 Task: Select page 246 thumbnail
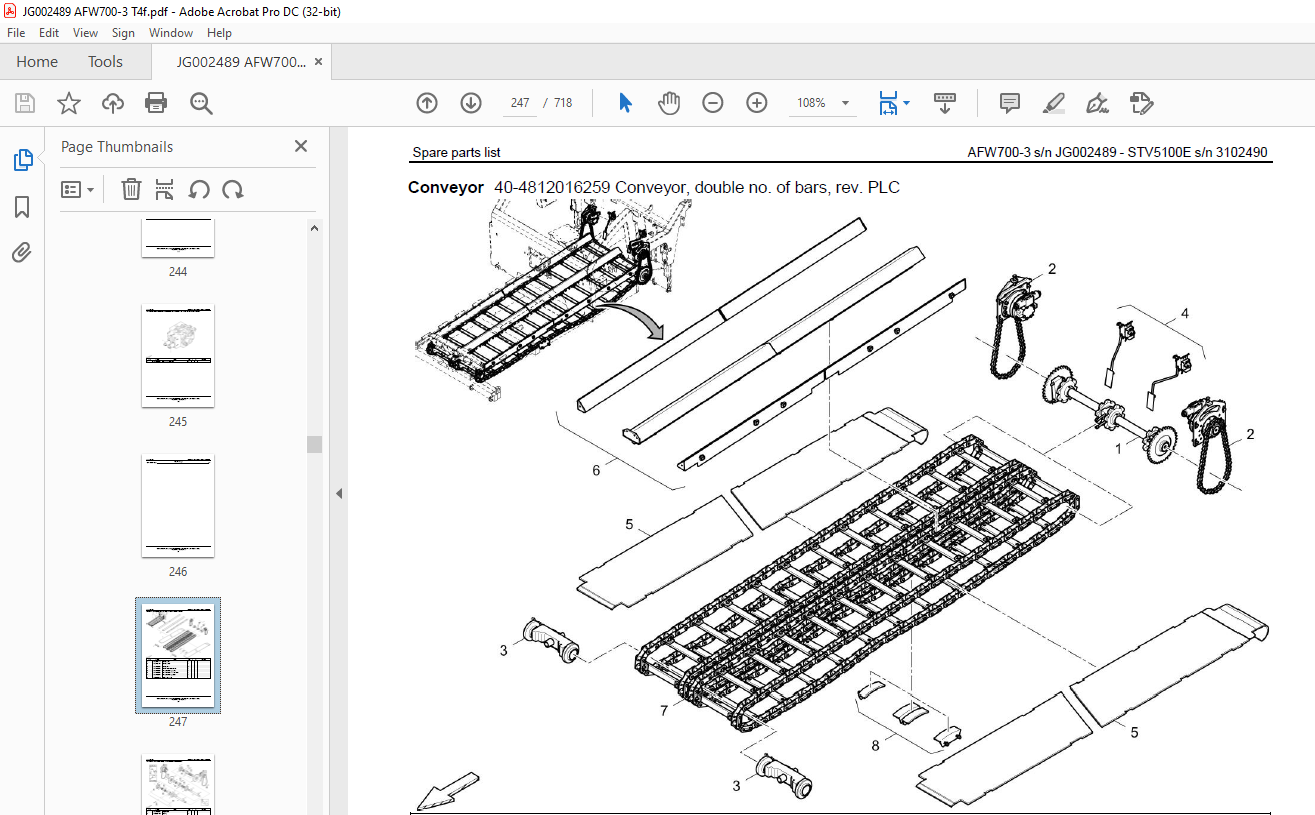pyautogui.click(x=178, y=506)
